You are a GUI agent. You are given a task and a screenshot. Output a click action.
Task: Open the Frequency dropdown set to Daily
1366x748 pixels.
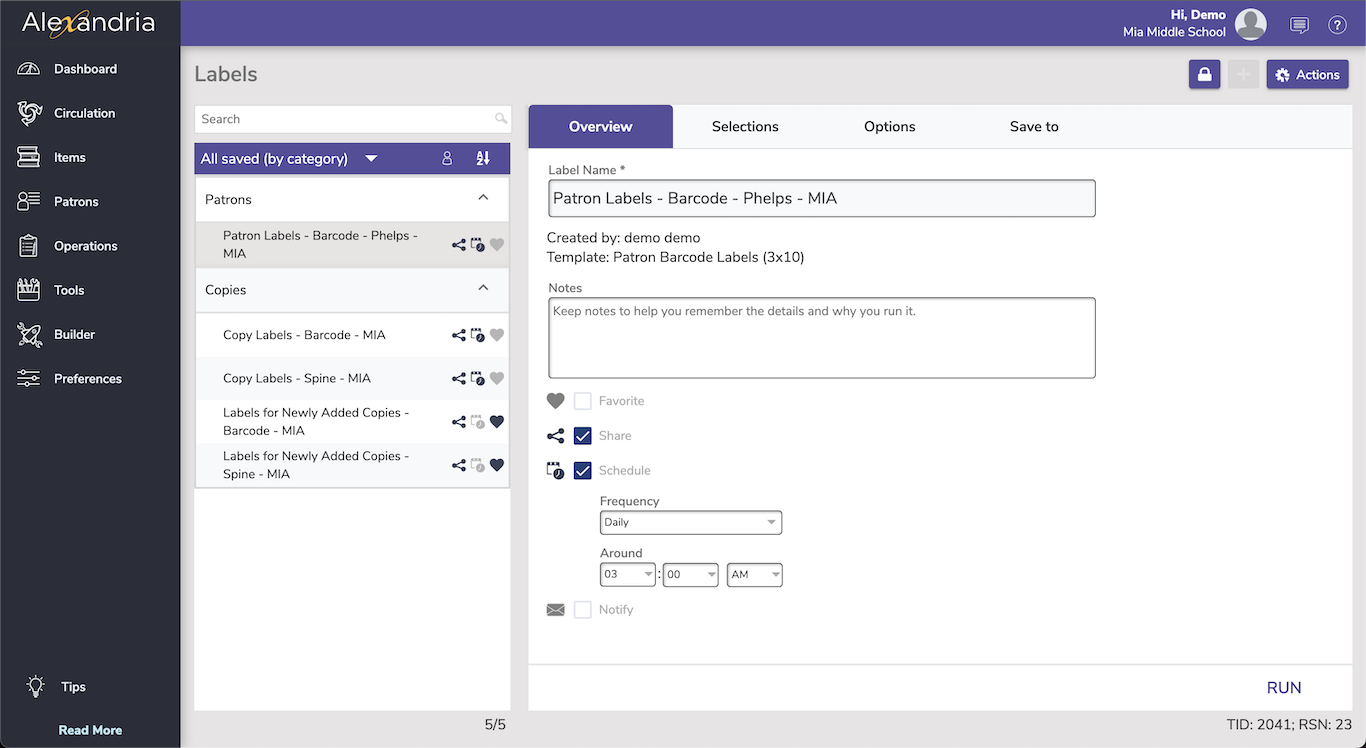(690, 522)
